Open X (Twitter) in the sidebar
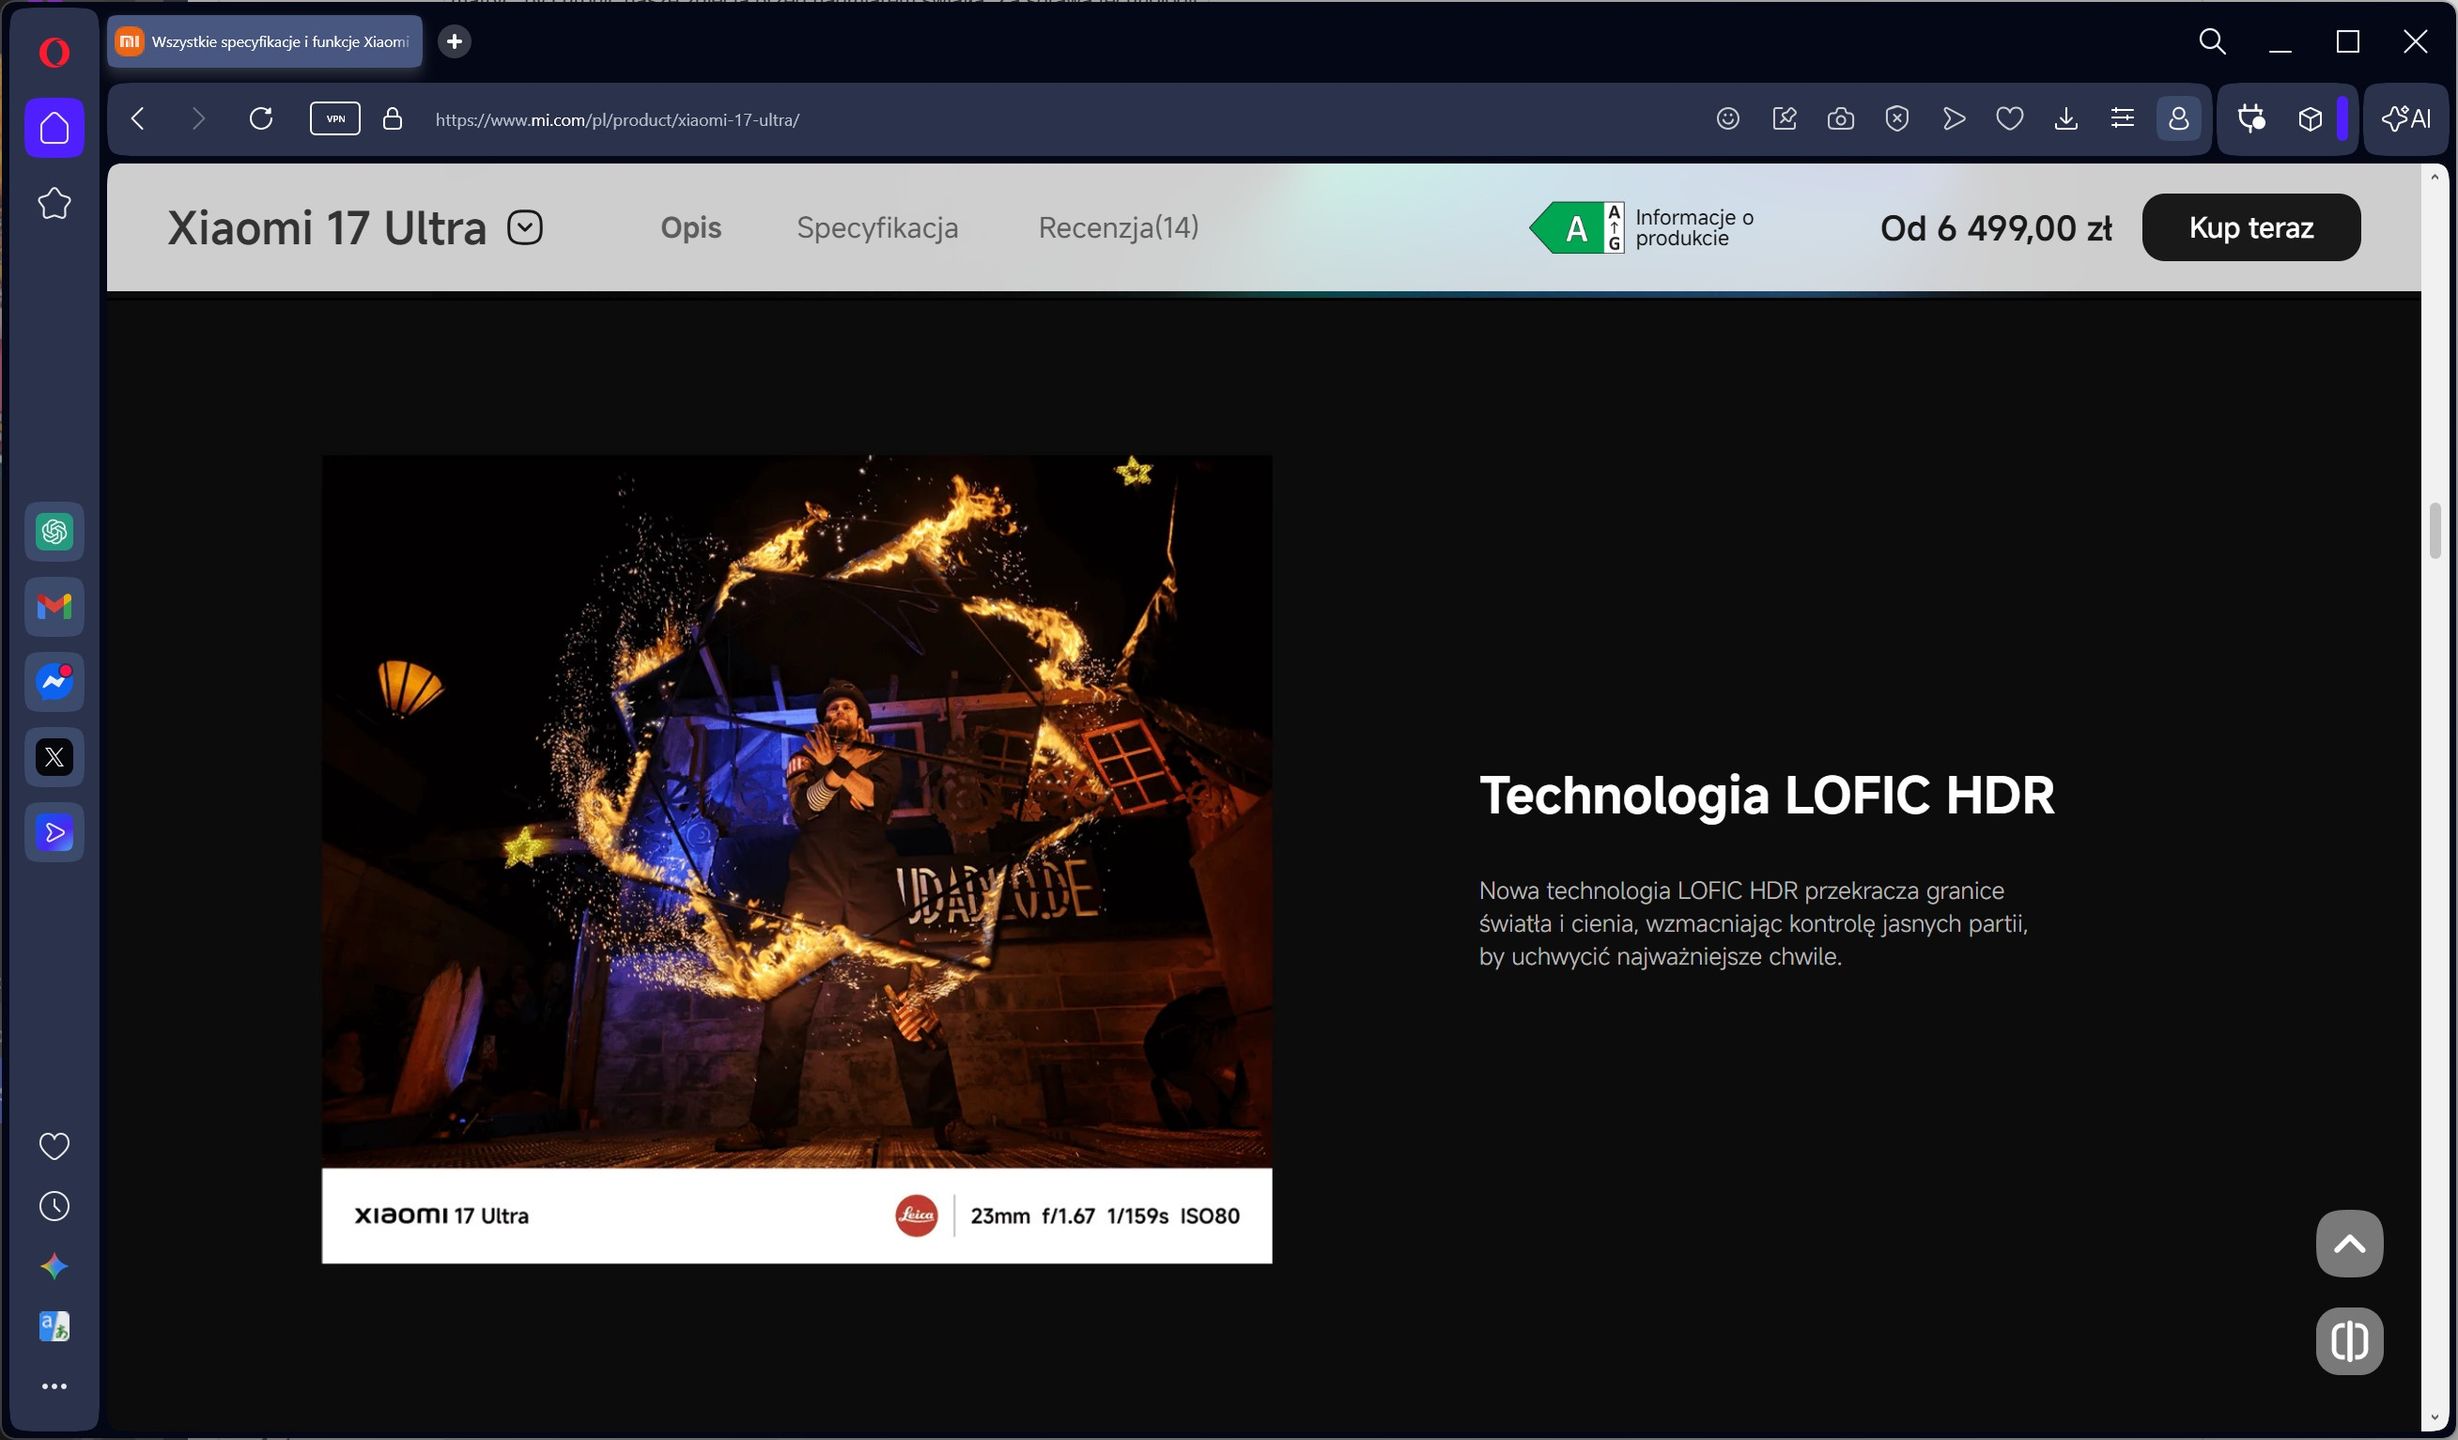2458x1440 pixels. (54, 757)
